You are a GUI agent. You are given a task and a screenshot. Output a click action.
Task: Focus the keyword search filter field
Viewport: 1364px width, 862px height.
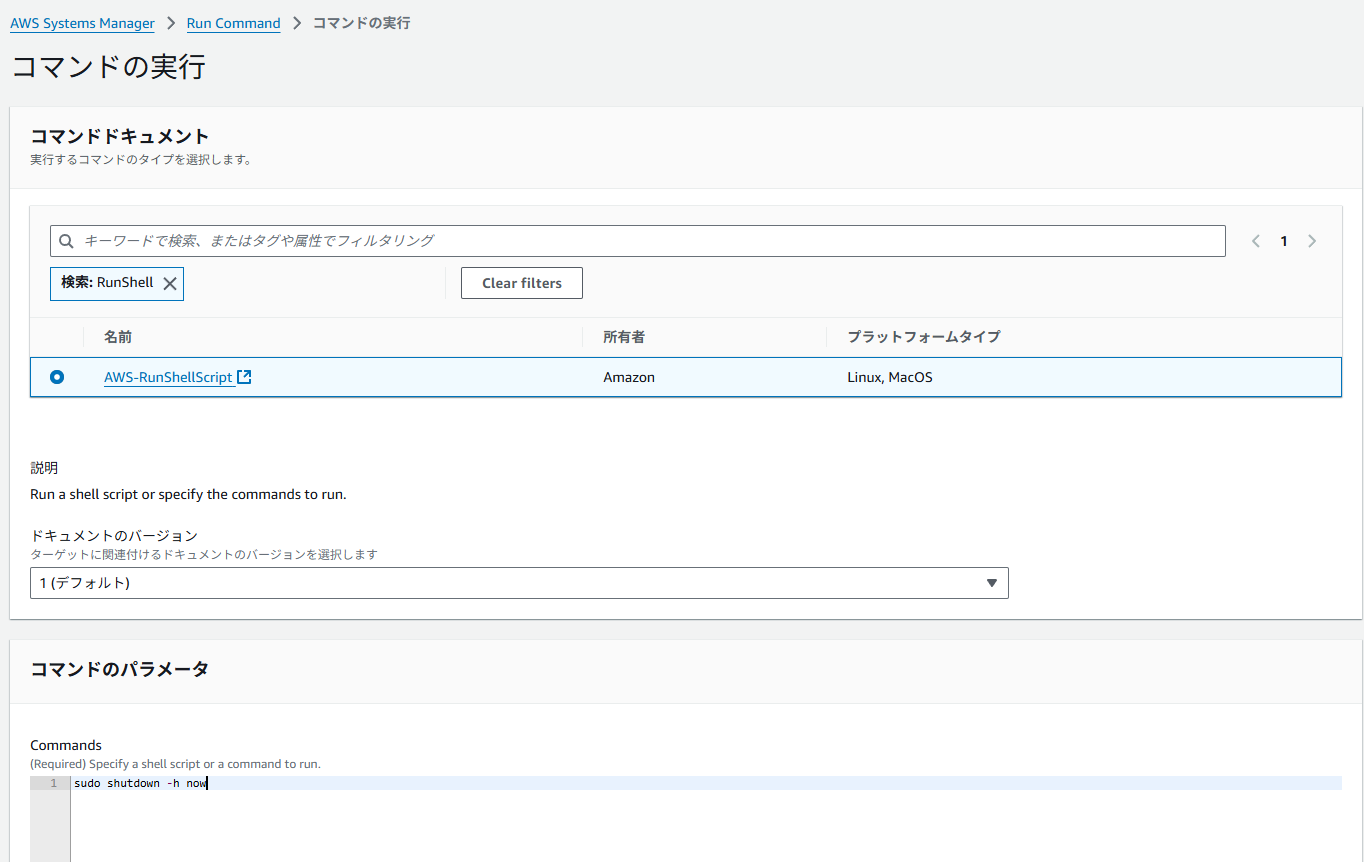(x=640, y=241)
